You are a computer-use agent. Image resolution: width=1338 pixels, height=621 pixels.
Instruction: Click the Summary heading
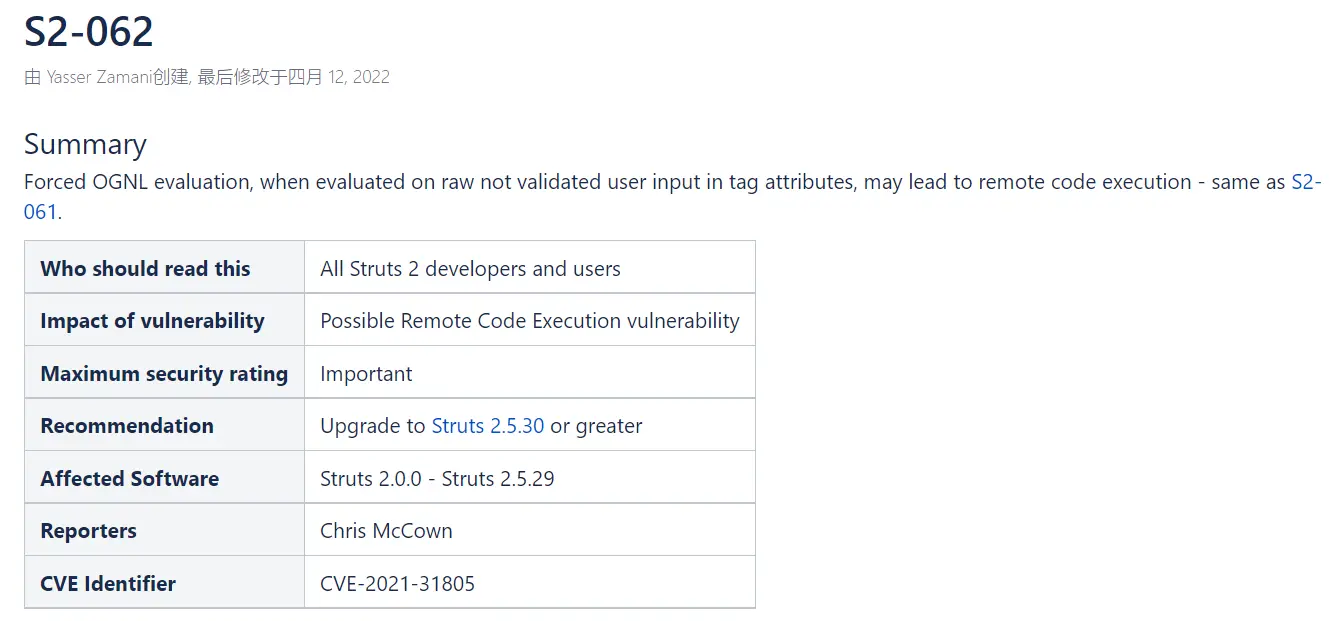click(x=85, y=144)
